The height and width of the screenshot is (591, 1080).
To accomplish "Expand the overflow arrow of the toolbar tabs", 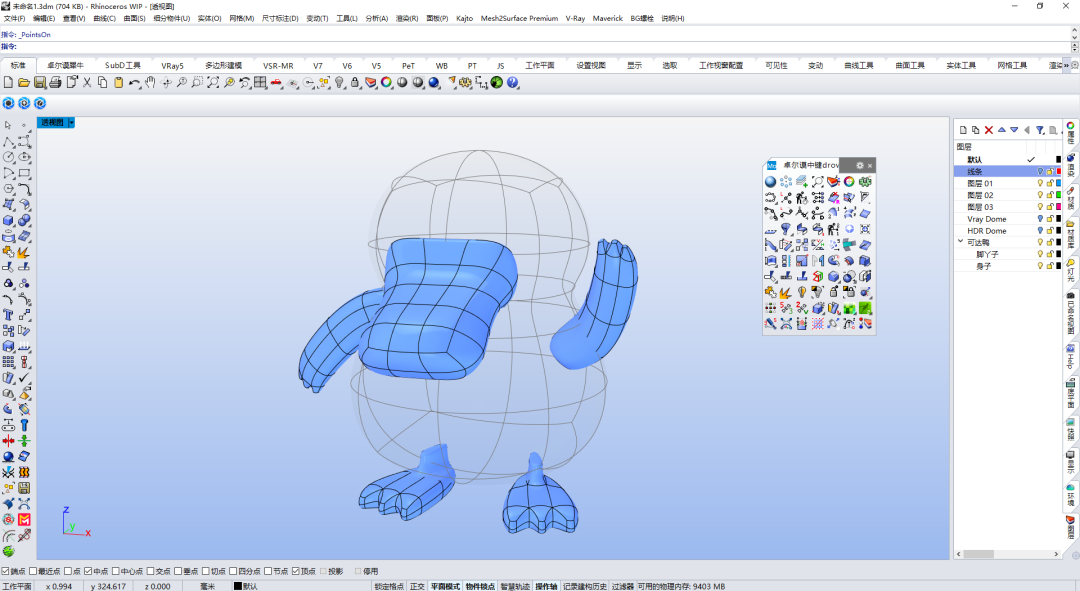I will (x=1066, y=65).
